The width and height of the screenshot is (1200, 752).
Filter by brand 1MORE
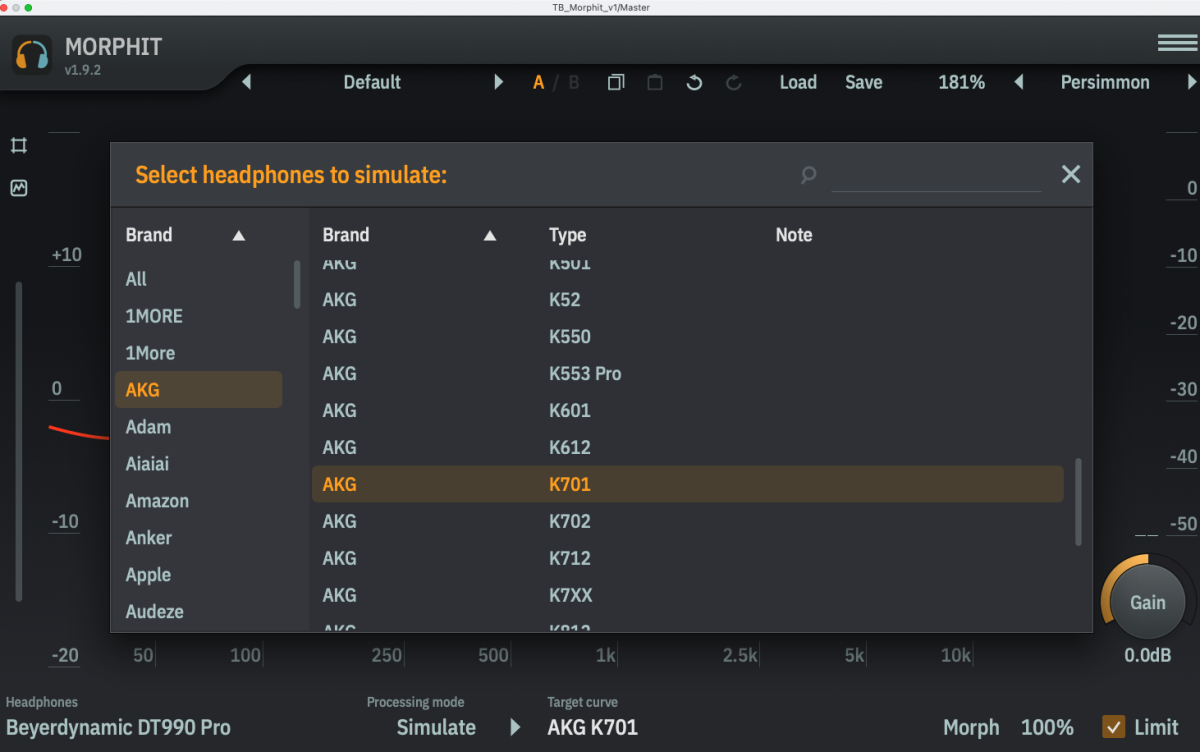[198, 316]
